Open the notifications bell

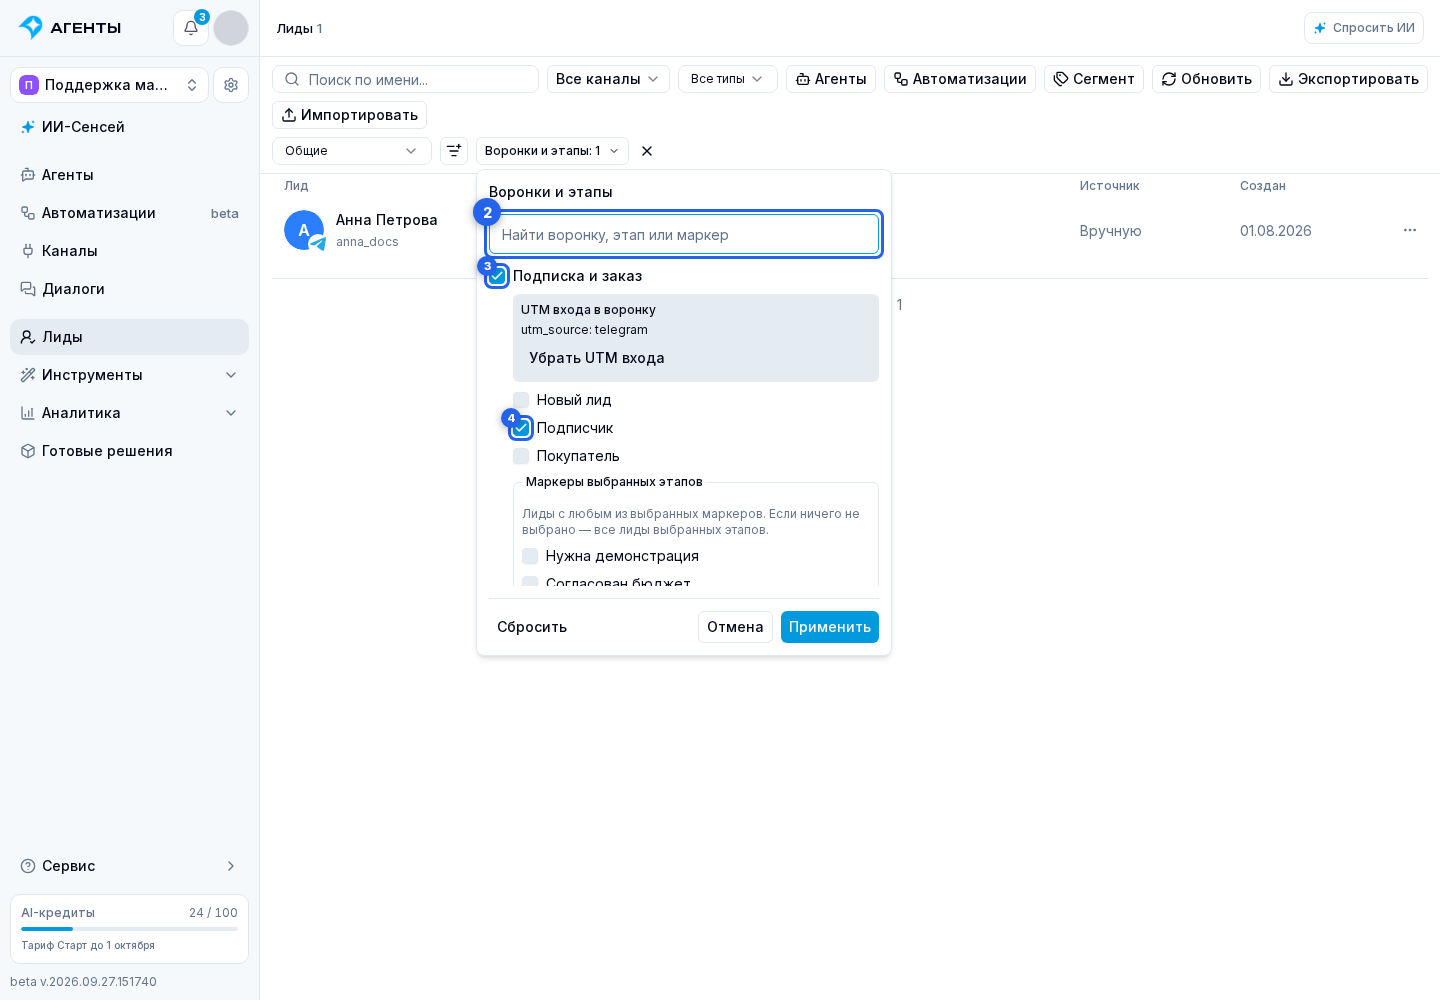pyautogui.click(x=191, y=28)
